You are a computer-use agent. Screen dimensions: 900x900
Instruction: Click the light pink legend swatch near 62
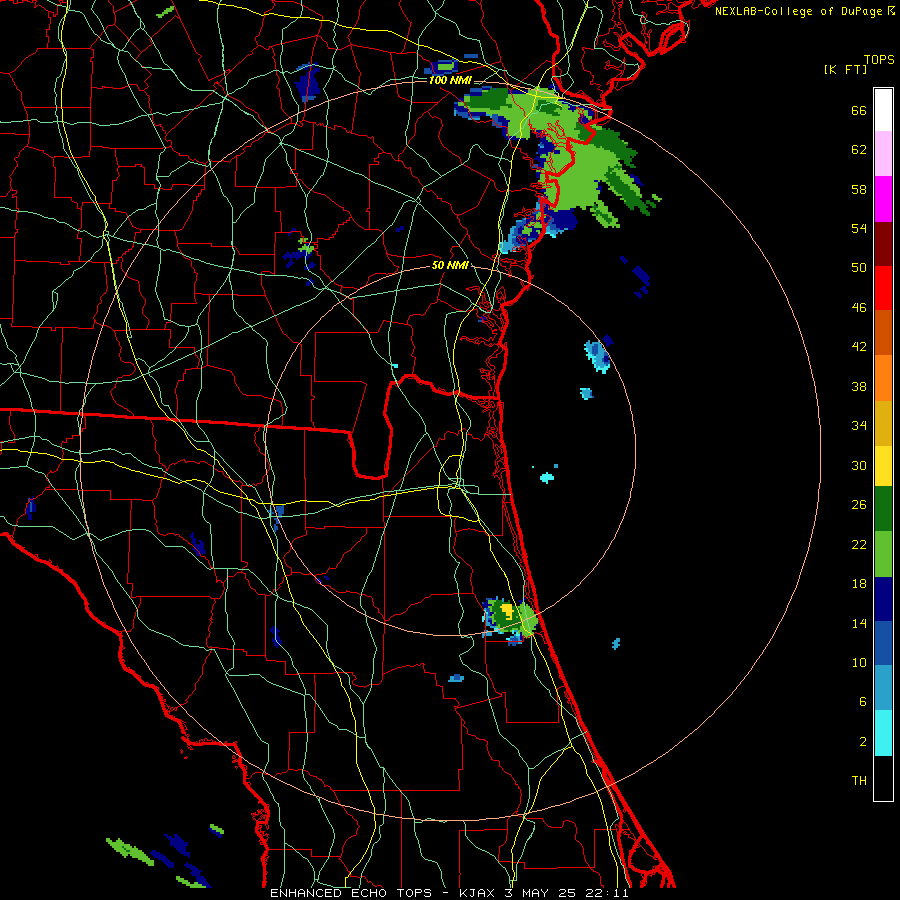click(883, 153)
